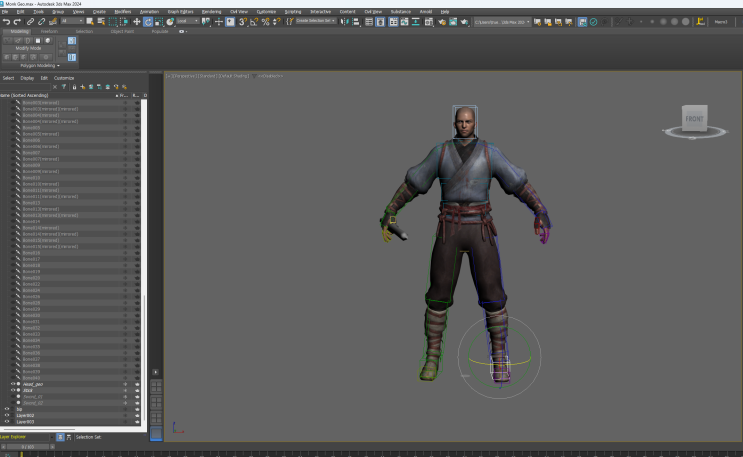The height and width of the screenshot is (457, 743).
Task: Open Scene Explorer Display menu
Action: pyautogui.click(x=27, y=78)
